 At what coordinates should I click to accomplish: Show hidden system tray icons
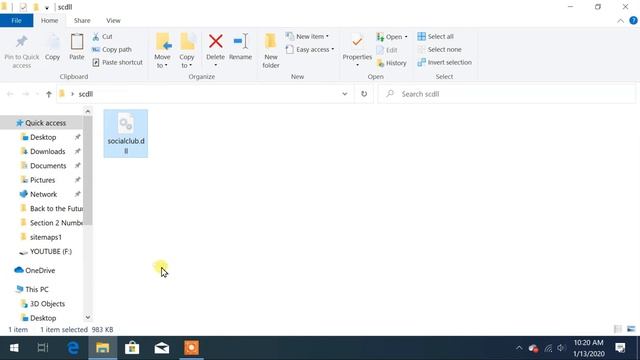tap(519, 348)
